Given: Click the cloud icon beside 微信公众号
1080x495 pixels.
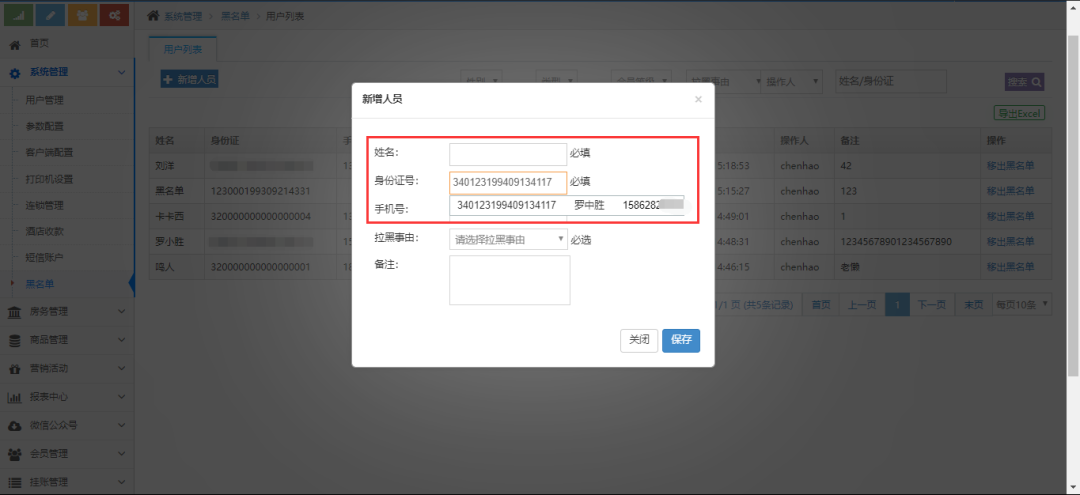Looking at the screenshot, I should tap(14, 426).
